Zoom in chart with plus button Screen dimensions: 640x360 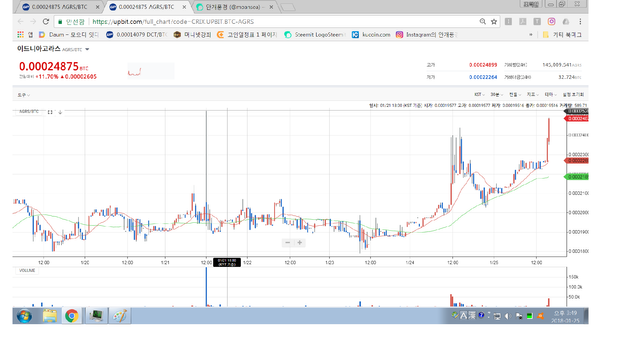[x=300, y=243]
